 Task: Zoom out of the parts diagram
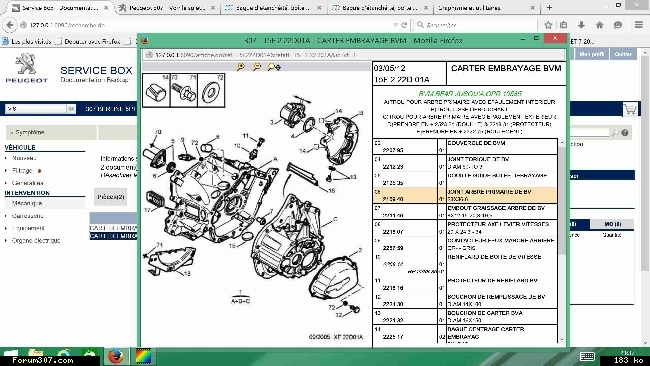pos(257,67)
